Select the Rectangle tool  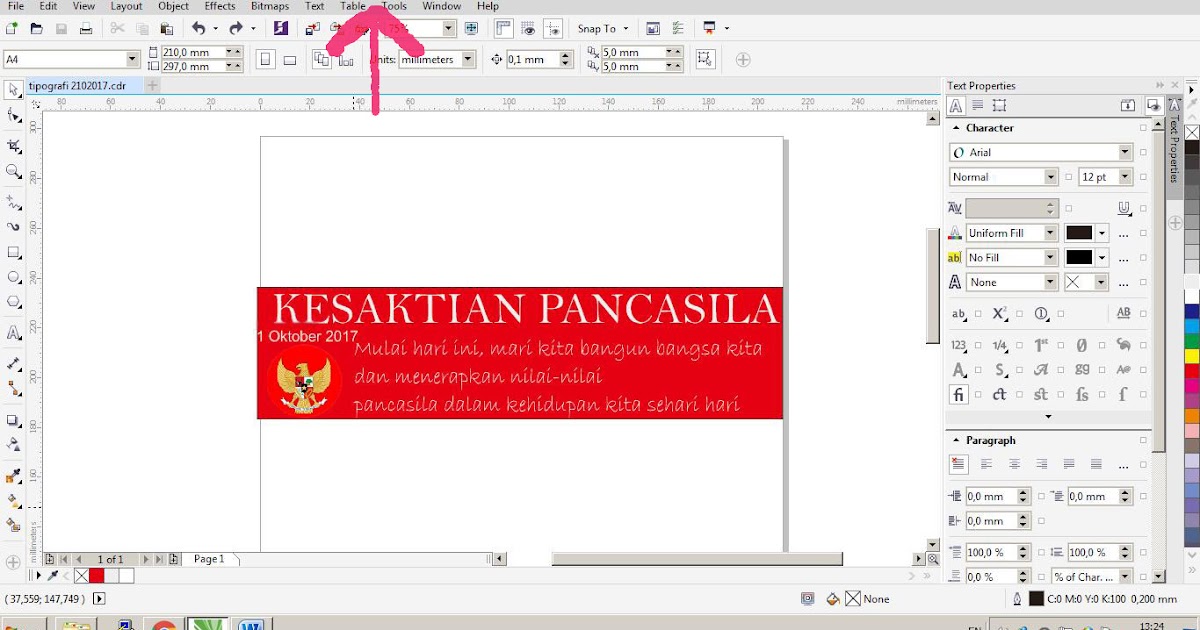click(x=13, y=252)
